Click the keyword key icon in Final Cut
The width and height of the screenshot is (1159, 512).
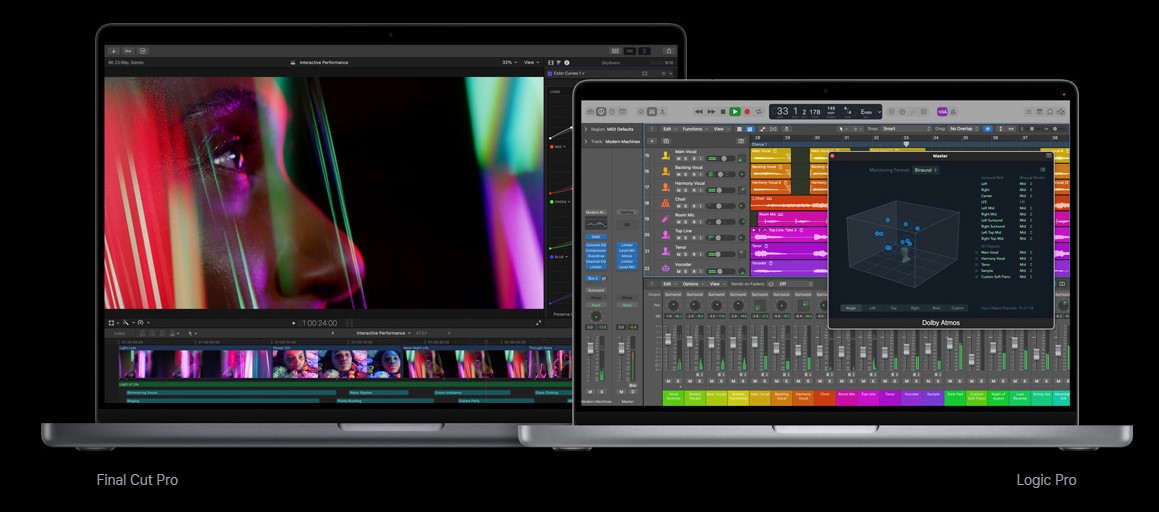pyautogui.click(x=128, y=51)
